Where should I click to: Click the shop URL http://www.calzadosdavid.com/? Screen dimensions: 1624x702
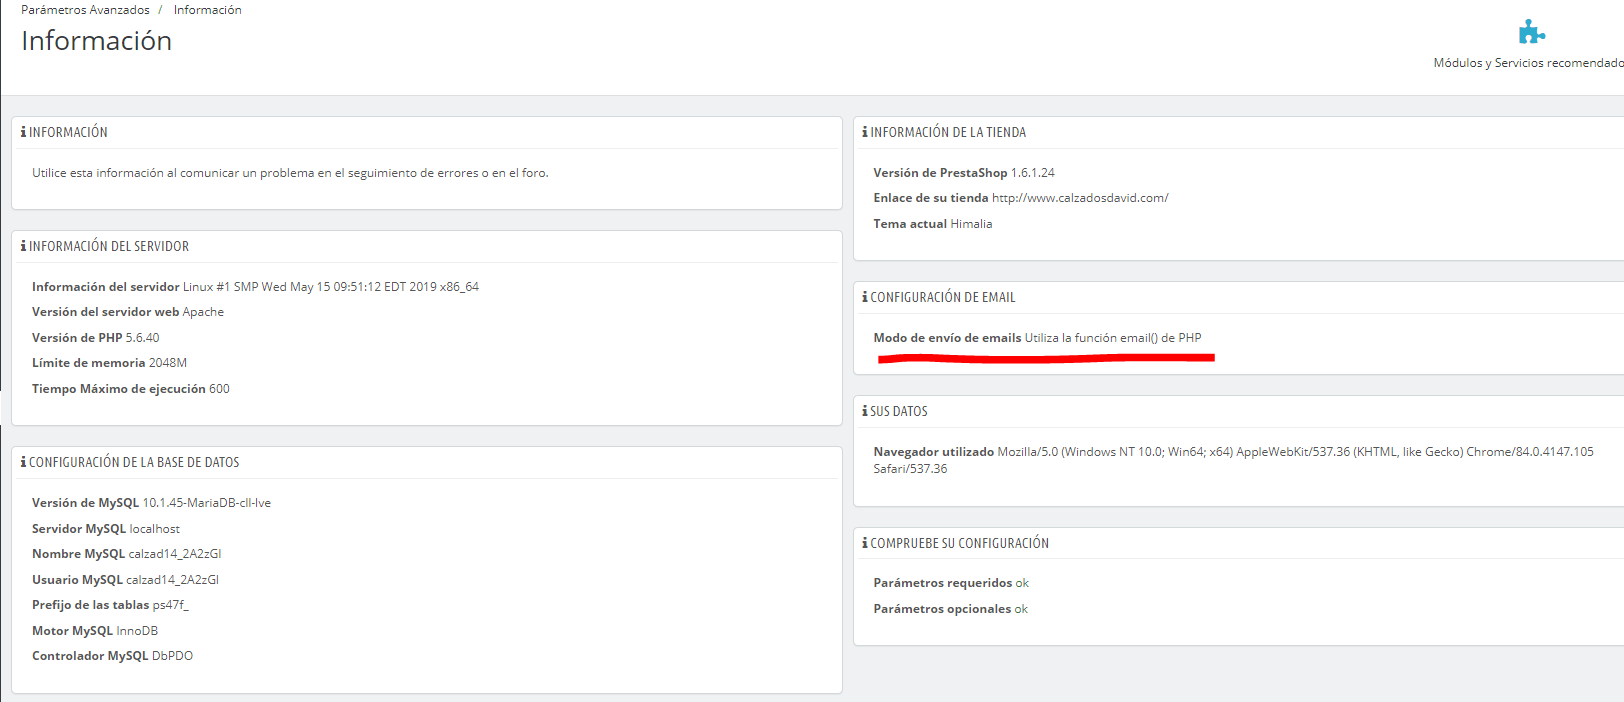click(1080, 198)
